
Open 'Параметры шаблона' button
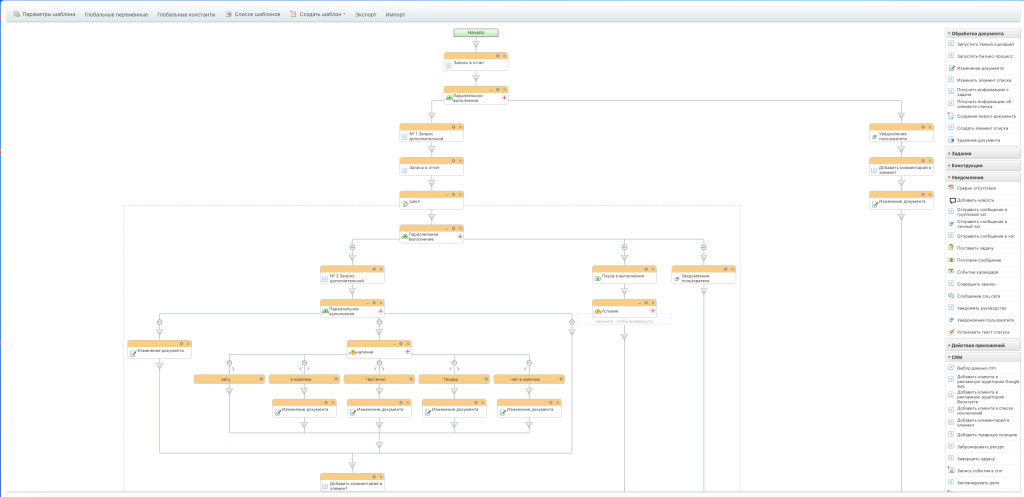pos(44,14)
